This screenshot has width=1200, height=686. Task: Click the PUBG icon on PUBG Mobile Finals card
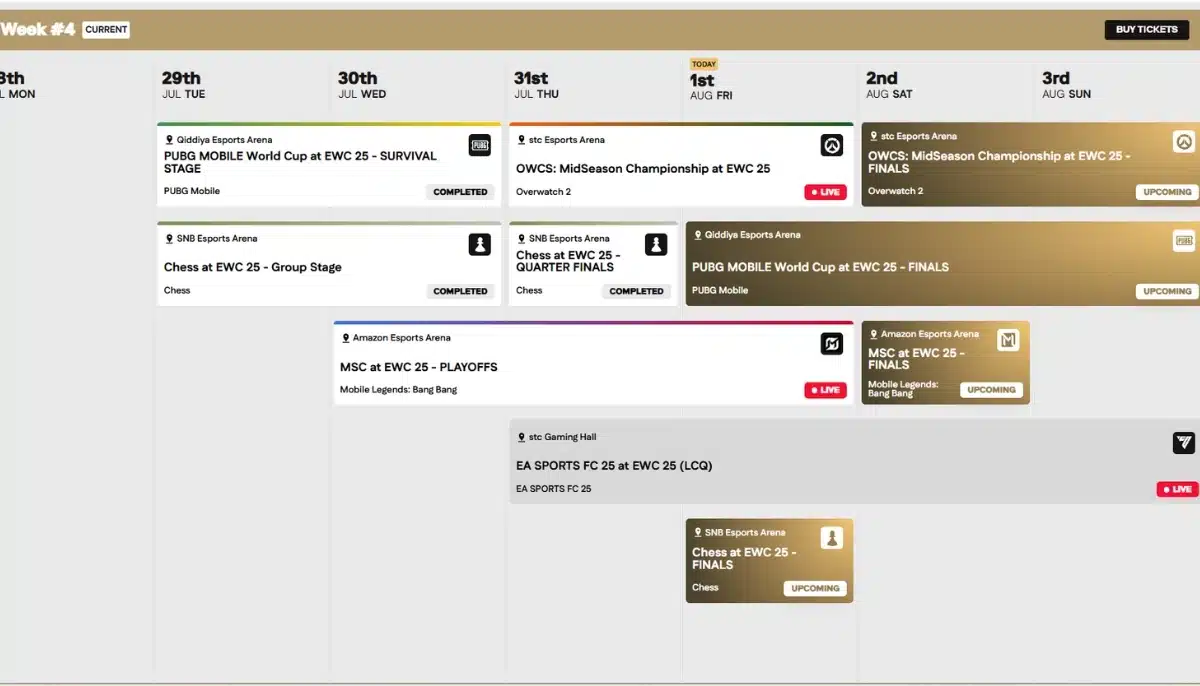click(x=1184, y=241)
